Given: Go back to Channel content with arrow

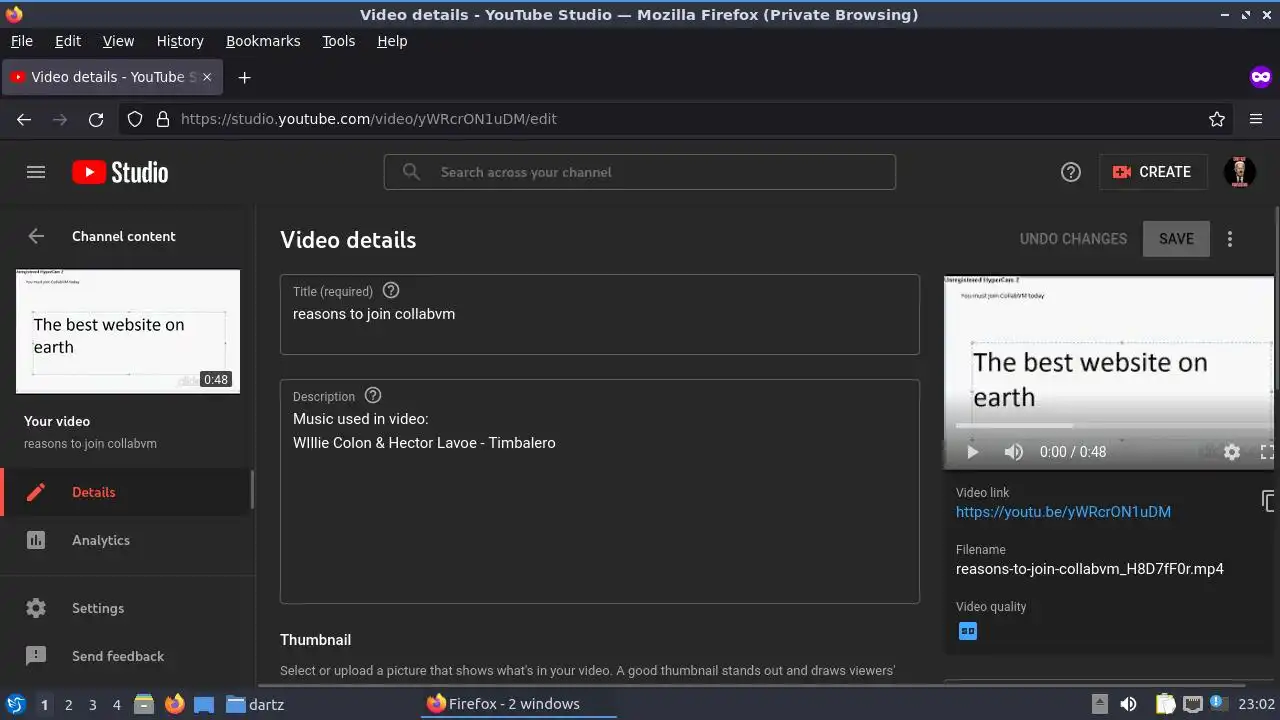Looking at the screenshot, I should tap(36, 236).
